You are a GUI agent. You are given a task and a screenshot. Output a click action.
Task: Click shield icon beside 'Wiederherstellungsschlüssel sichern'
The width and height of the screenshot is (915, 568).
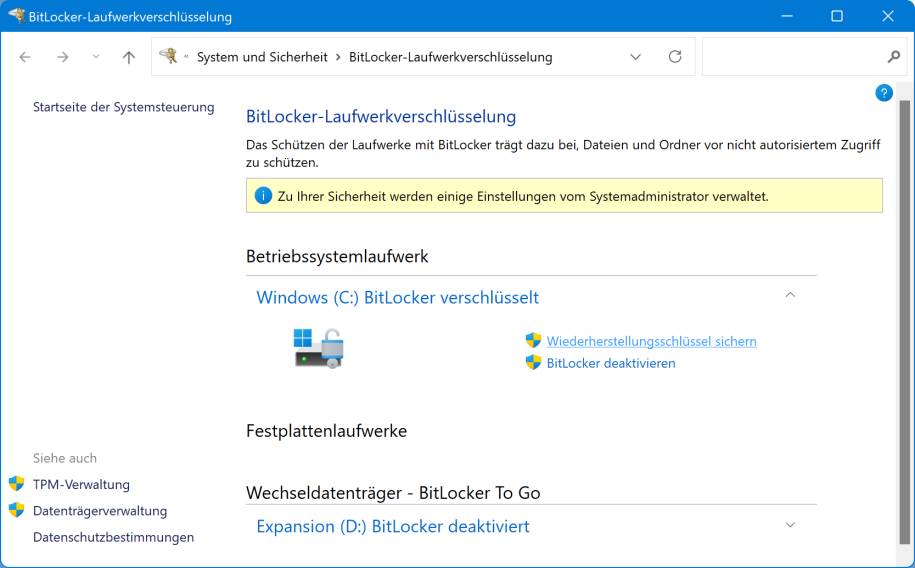point(533,340)
